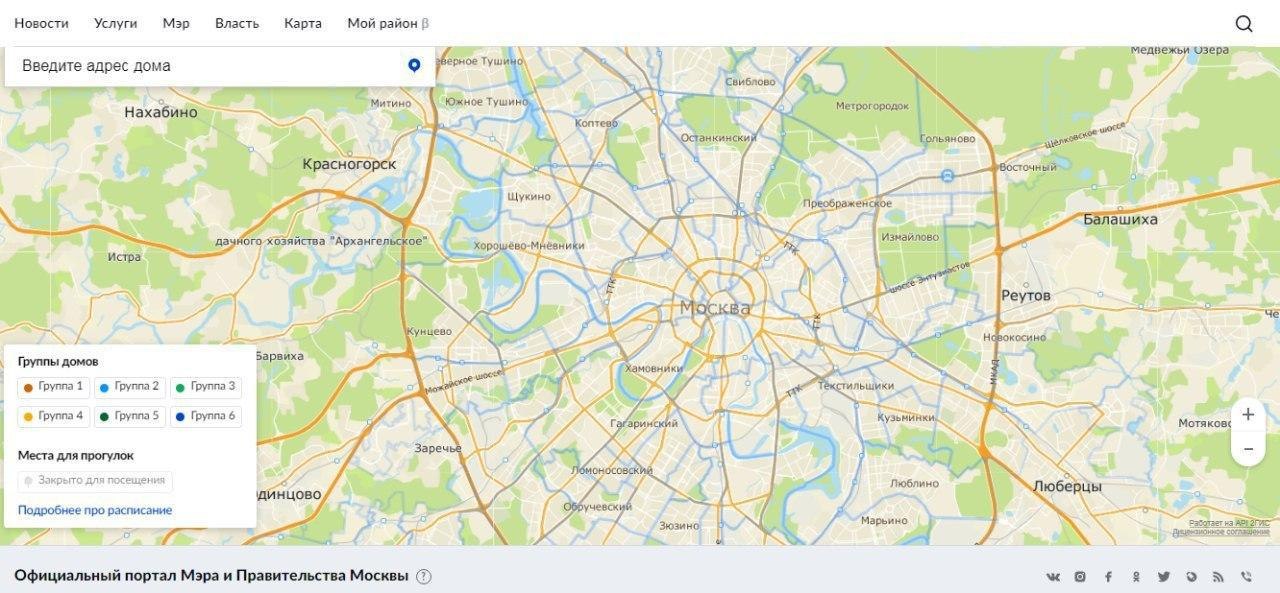Open the Twitter bird icon
The height and width of the screenshot is (593, 1280).
pyautogui.click(x=1164, y=577)
